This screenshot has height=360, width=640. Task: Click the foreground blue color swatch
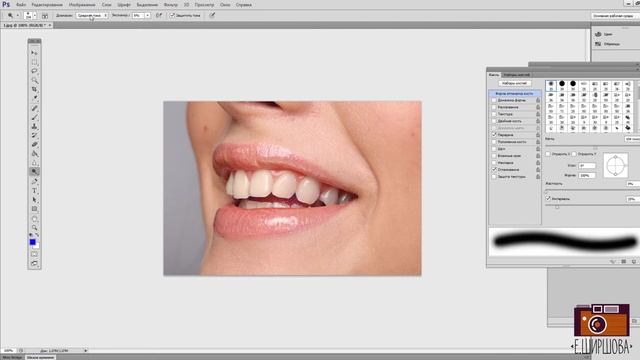[x=32, y=242]
